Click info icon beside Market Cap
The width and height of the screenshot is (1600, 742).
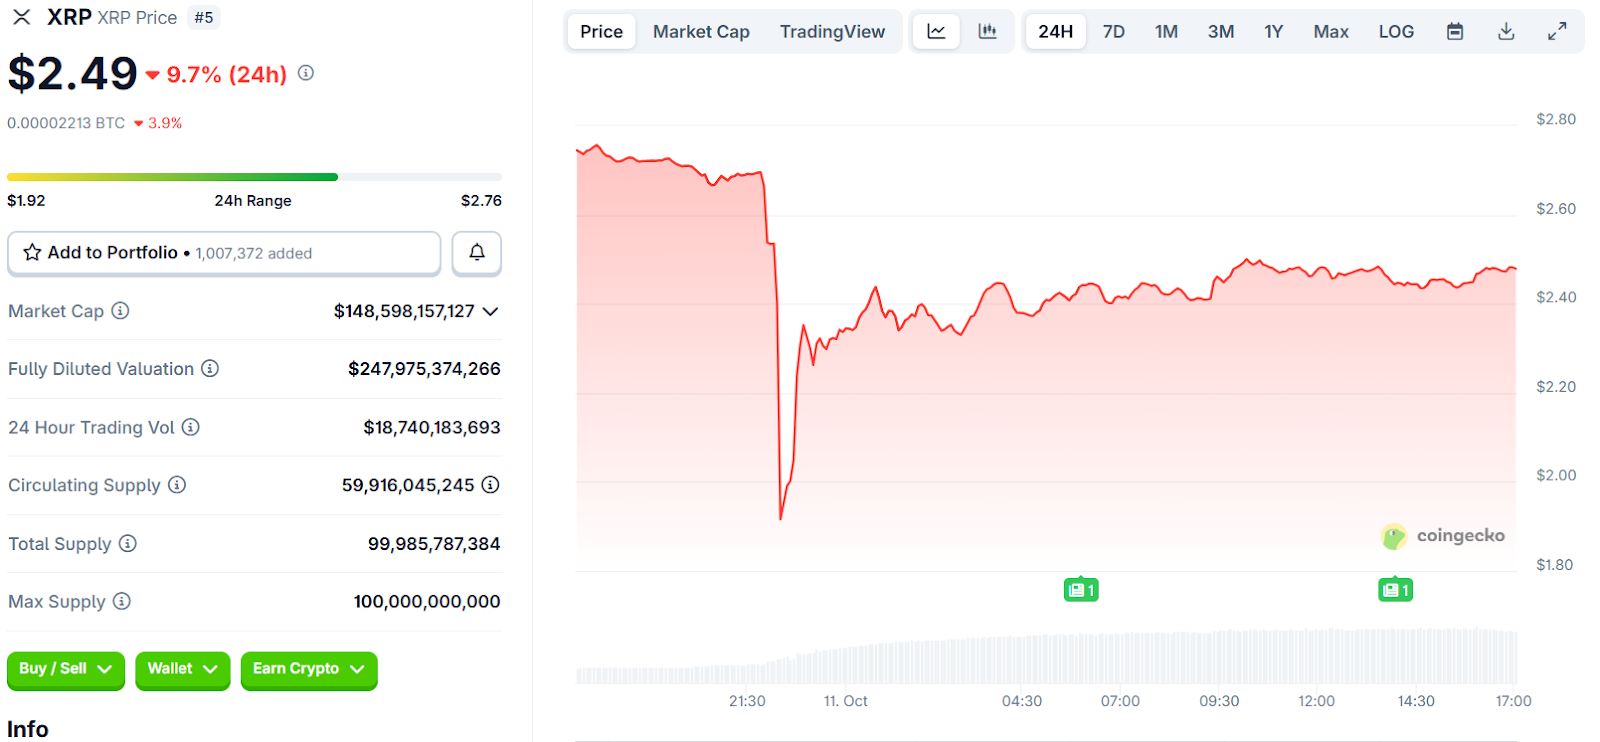pos(120,311)
